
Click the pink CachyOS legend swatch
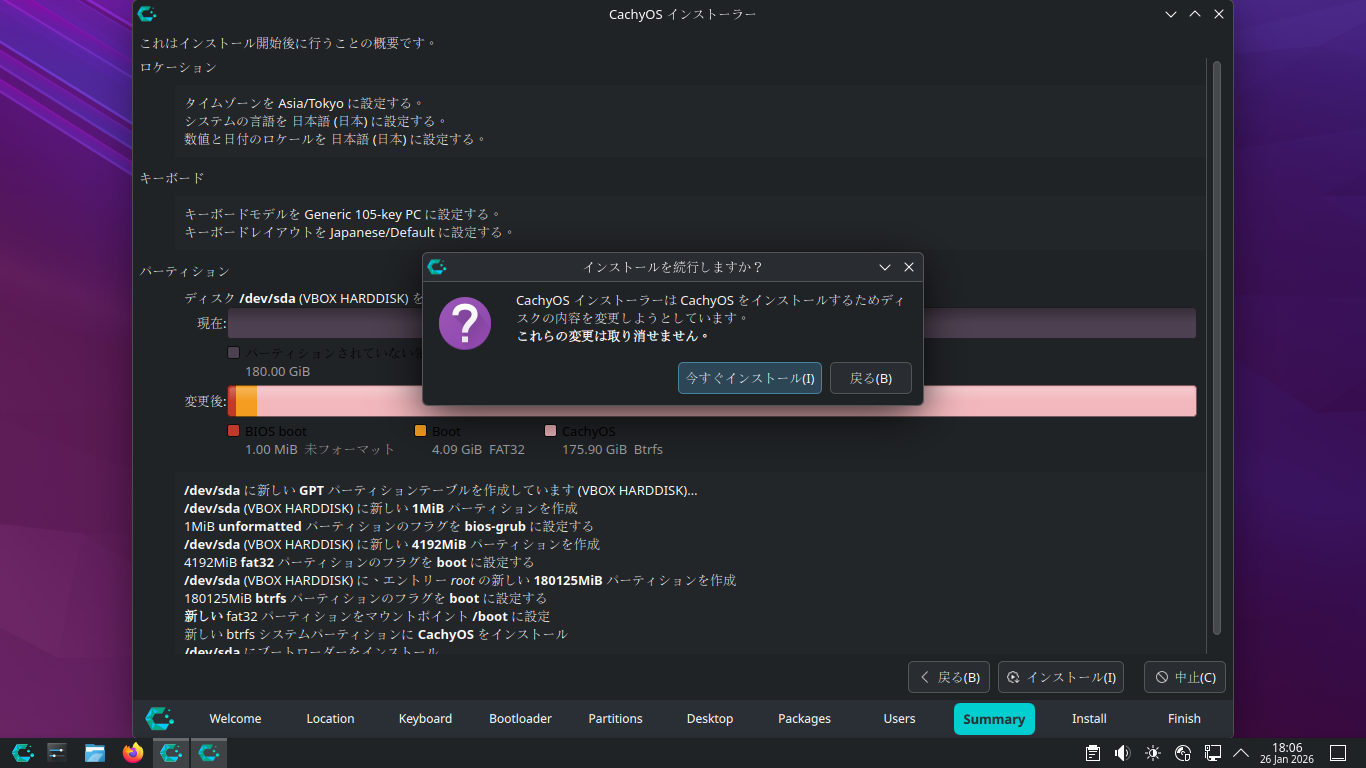[550, 431]
